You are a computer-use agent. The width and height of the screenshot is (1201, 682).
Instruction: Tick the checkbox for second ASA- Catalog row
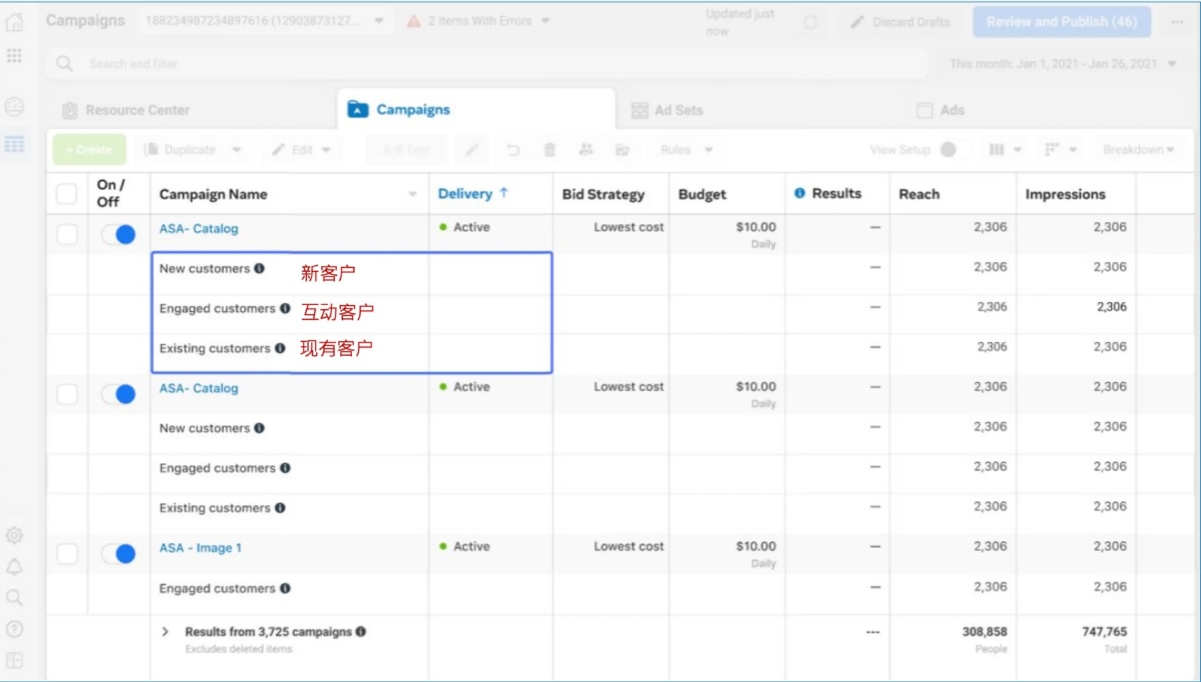click(x=66, y=394)
